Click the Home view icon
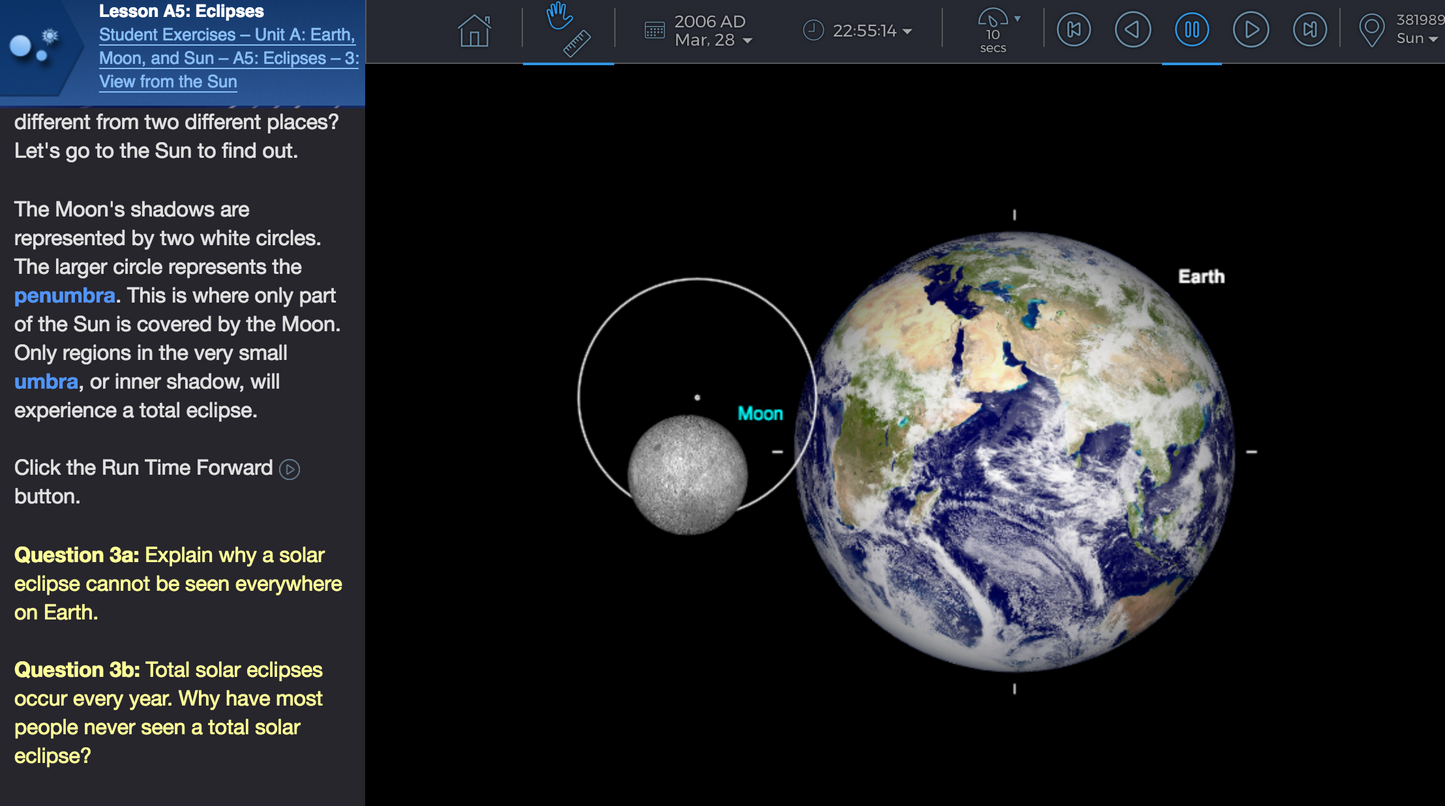Image resolution: width=1445 pixels, height=806 pixels. click(x=474, y=31)
